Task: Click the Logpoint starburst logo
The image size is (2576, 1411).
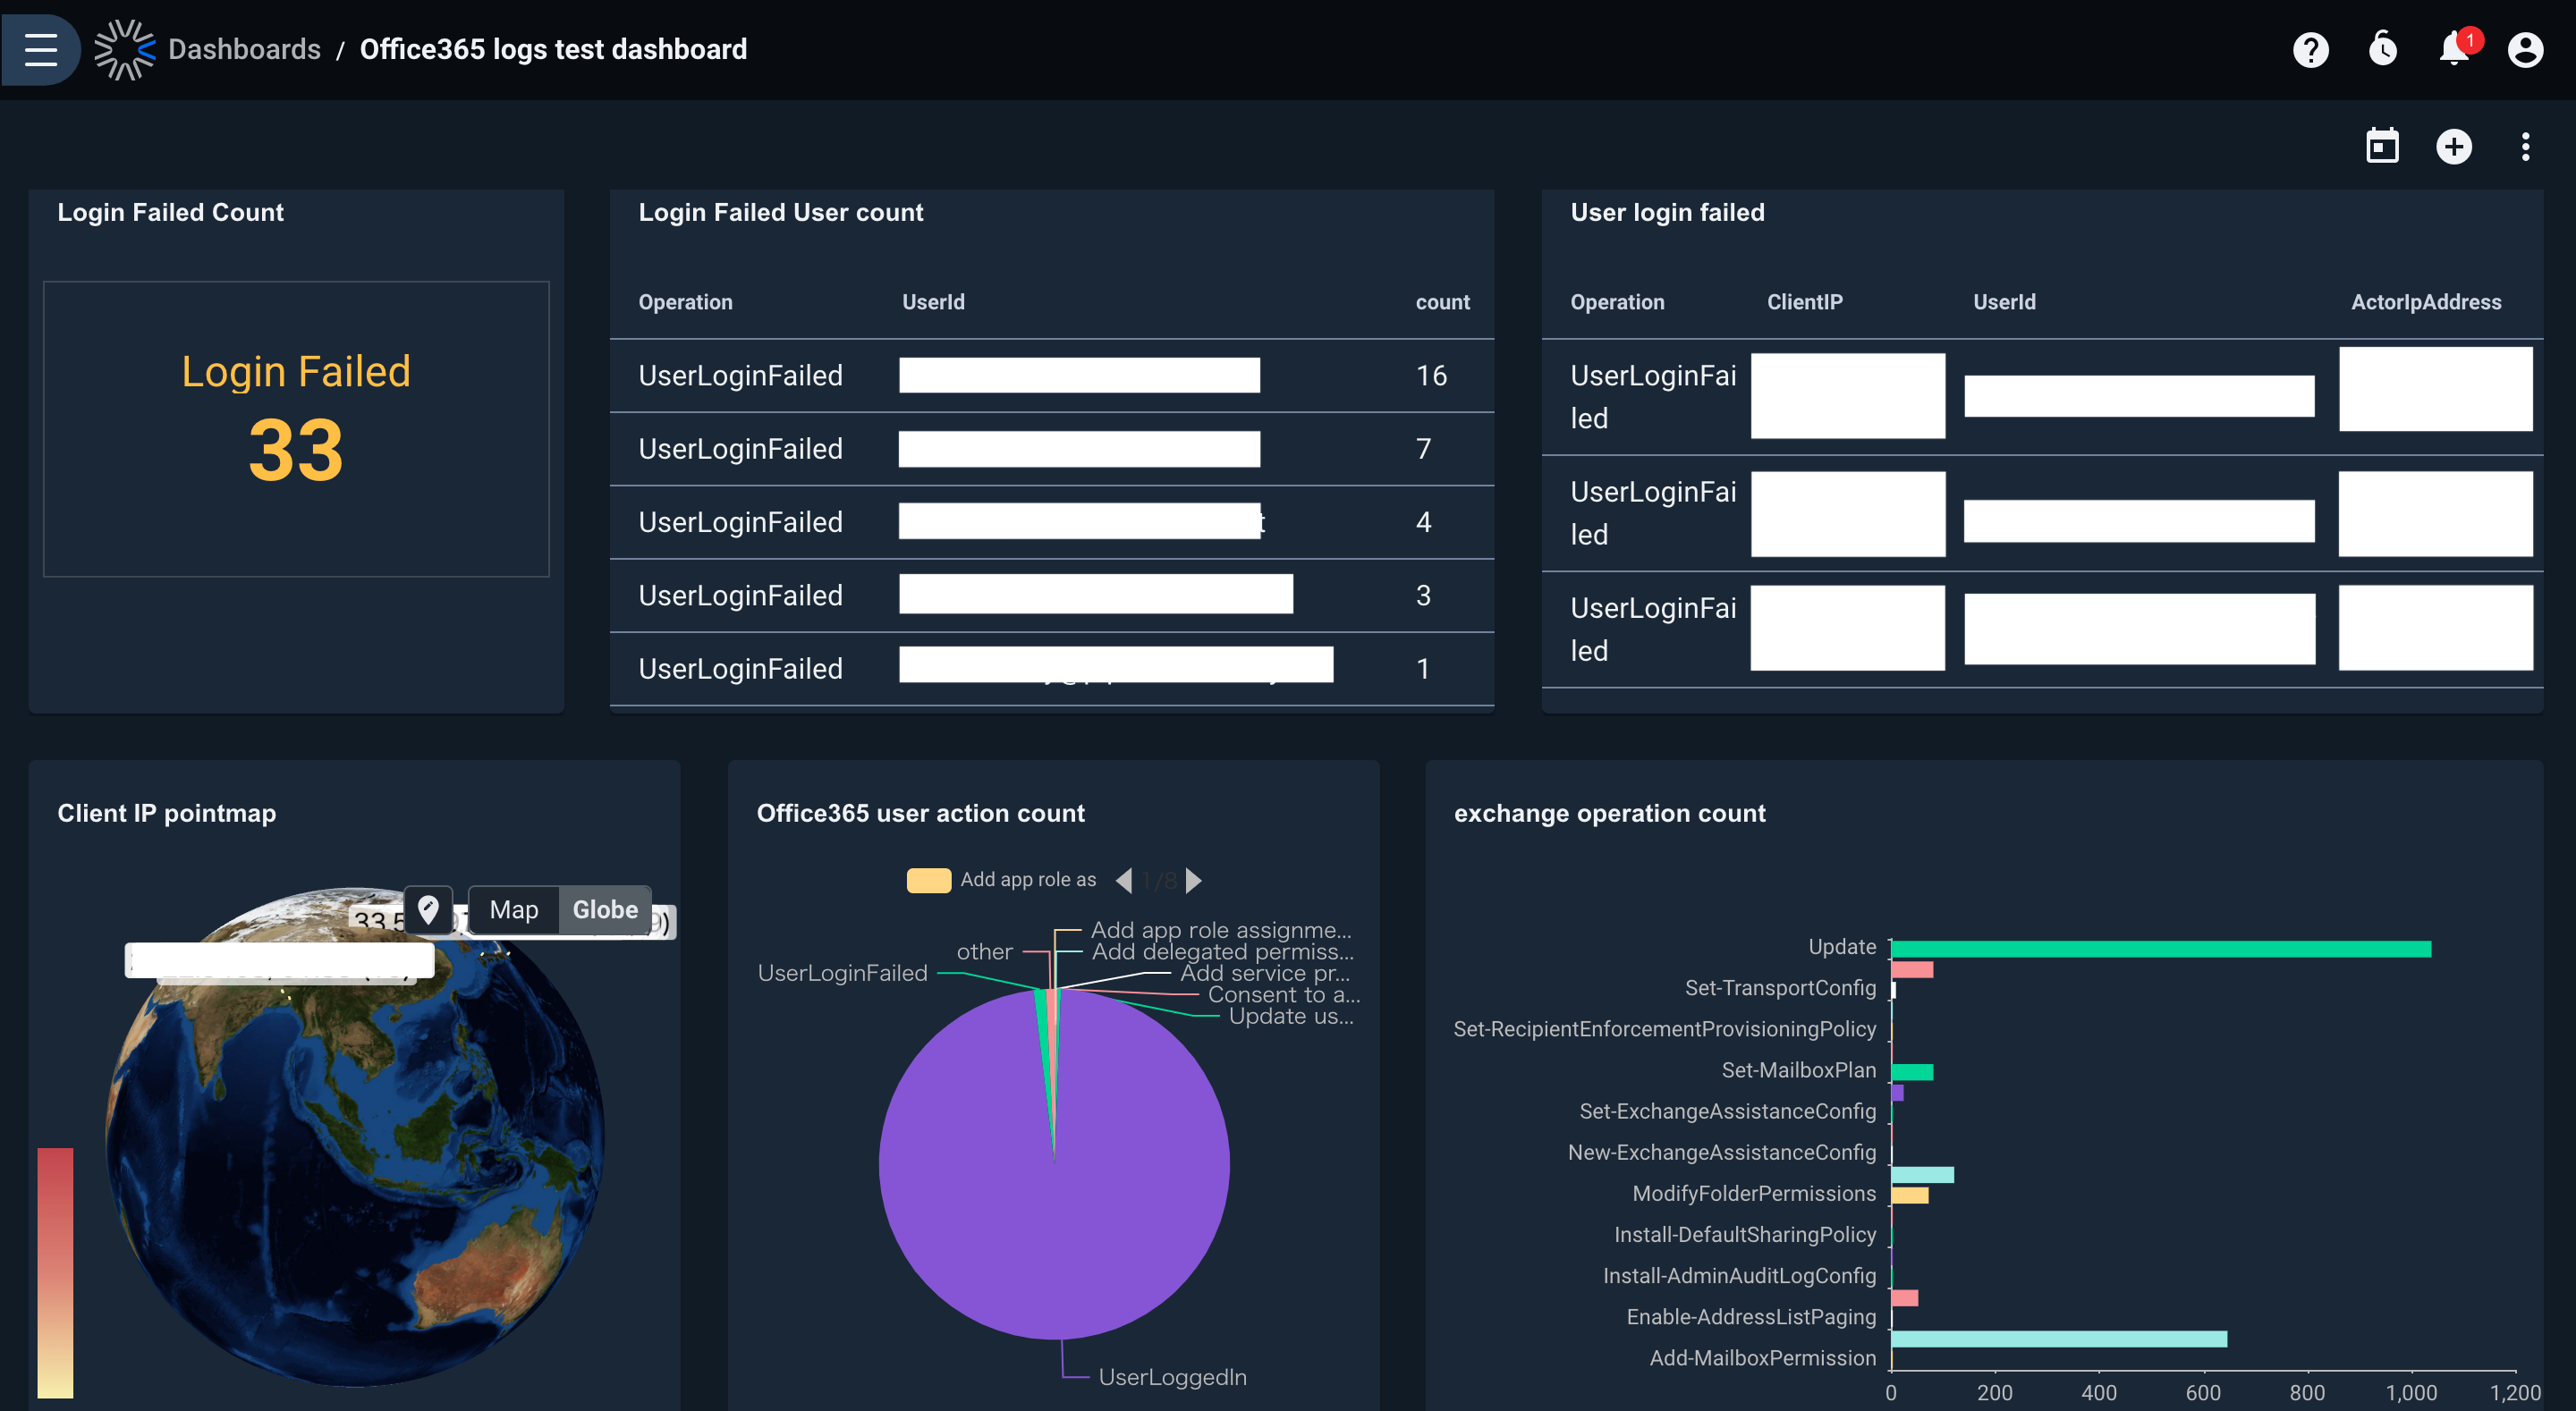Action: click(x=124, y=49)
